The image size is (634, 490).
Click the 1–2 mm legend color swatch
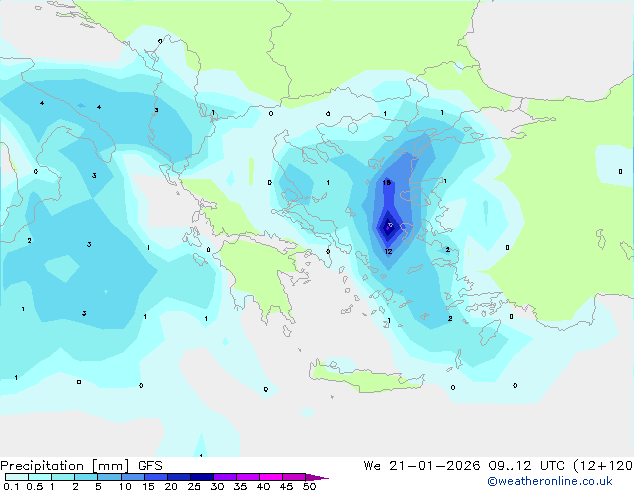click(x=63, y=477)
